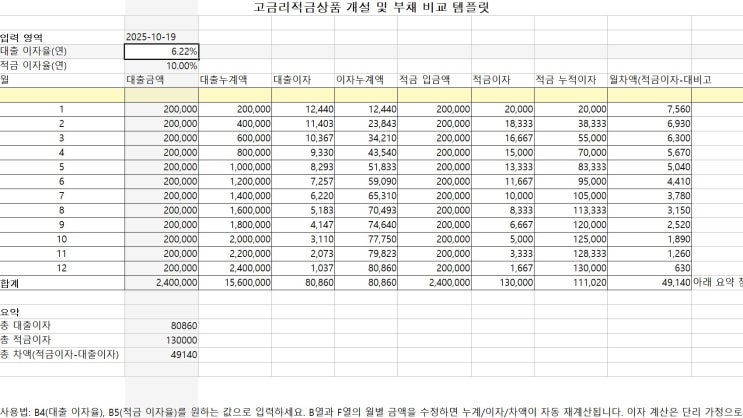The width and height of the screenshot is (743, 418).
Task: Click the title 고금리적금상품 개설 및 부채 비교 템플릿
Action: pyautogui.click(x=371, y=8)
